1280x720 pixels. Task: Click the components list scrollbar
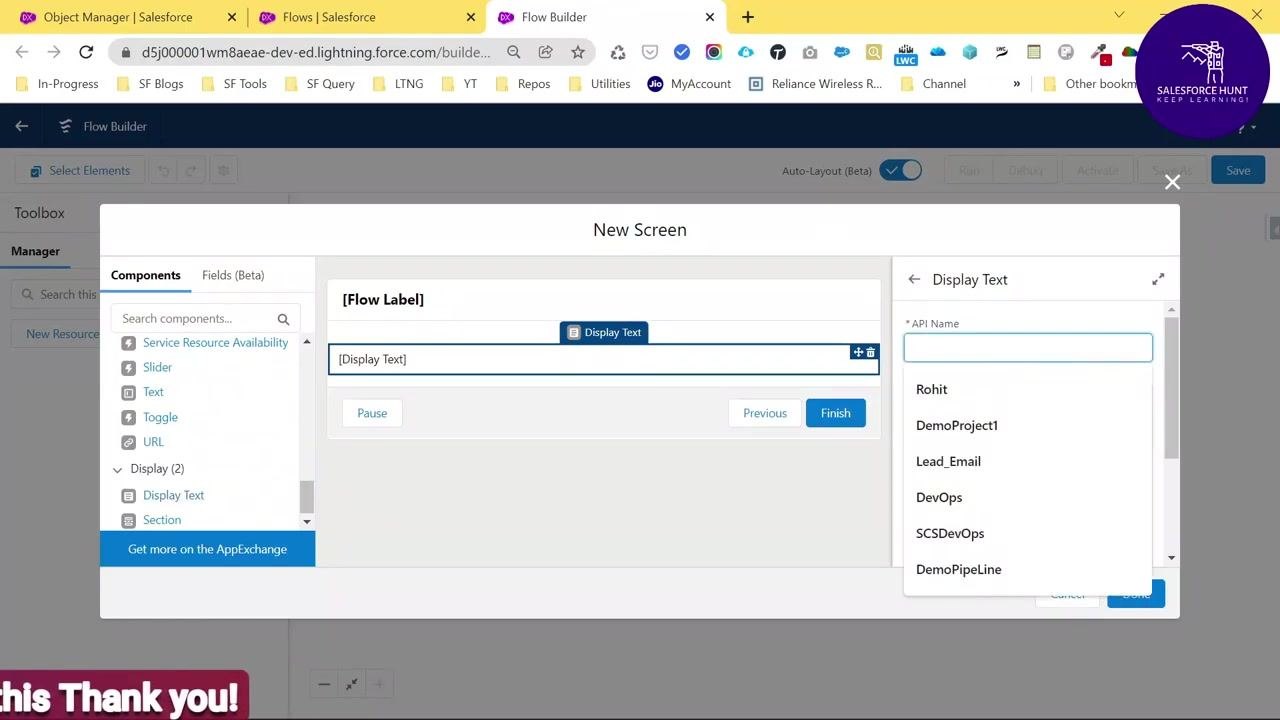pos(306,496)
